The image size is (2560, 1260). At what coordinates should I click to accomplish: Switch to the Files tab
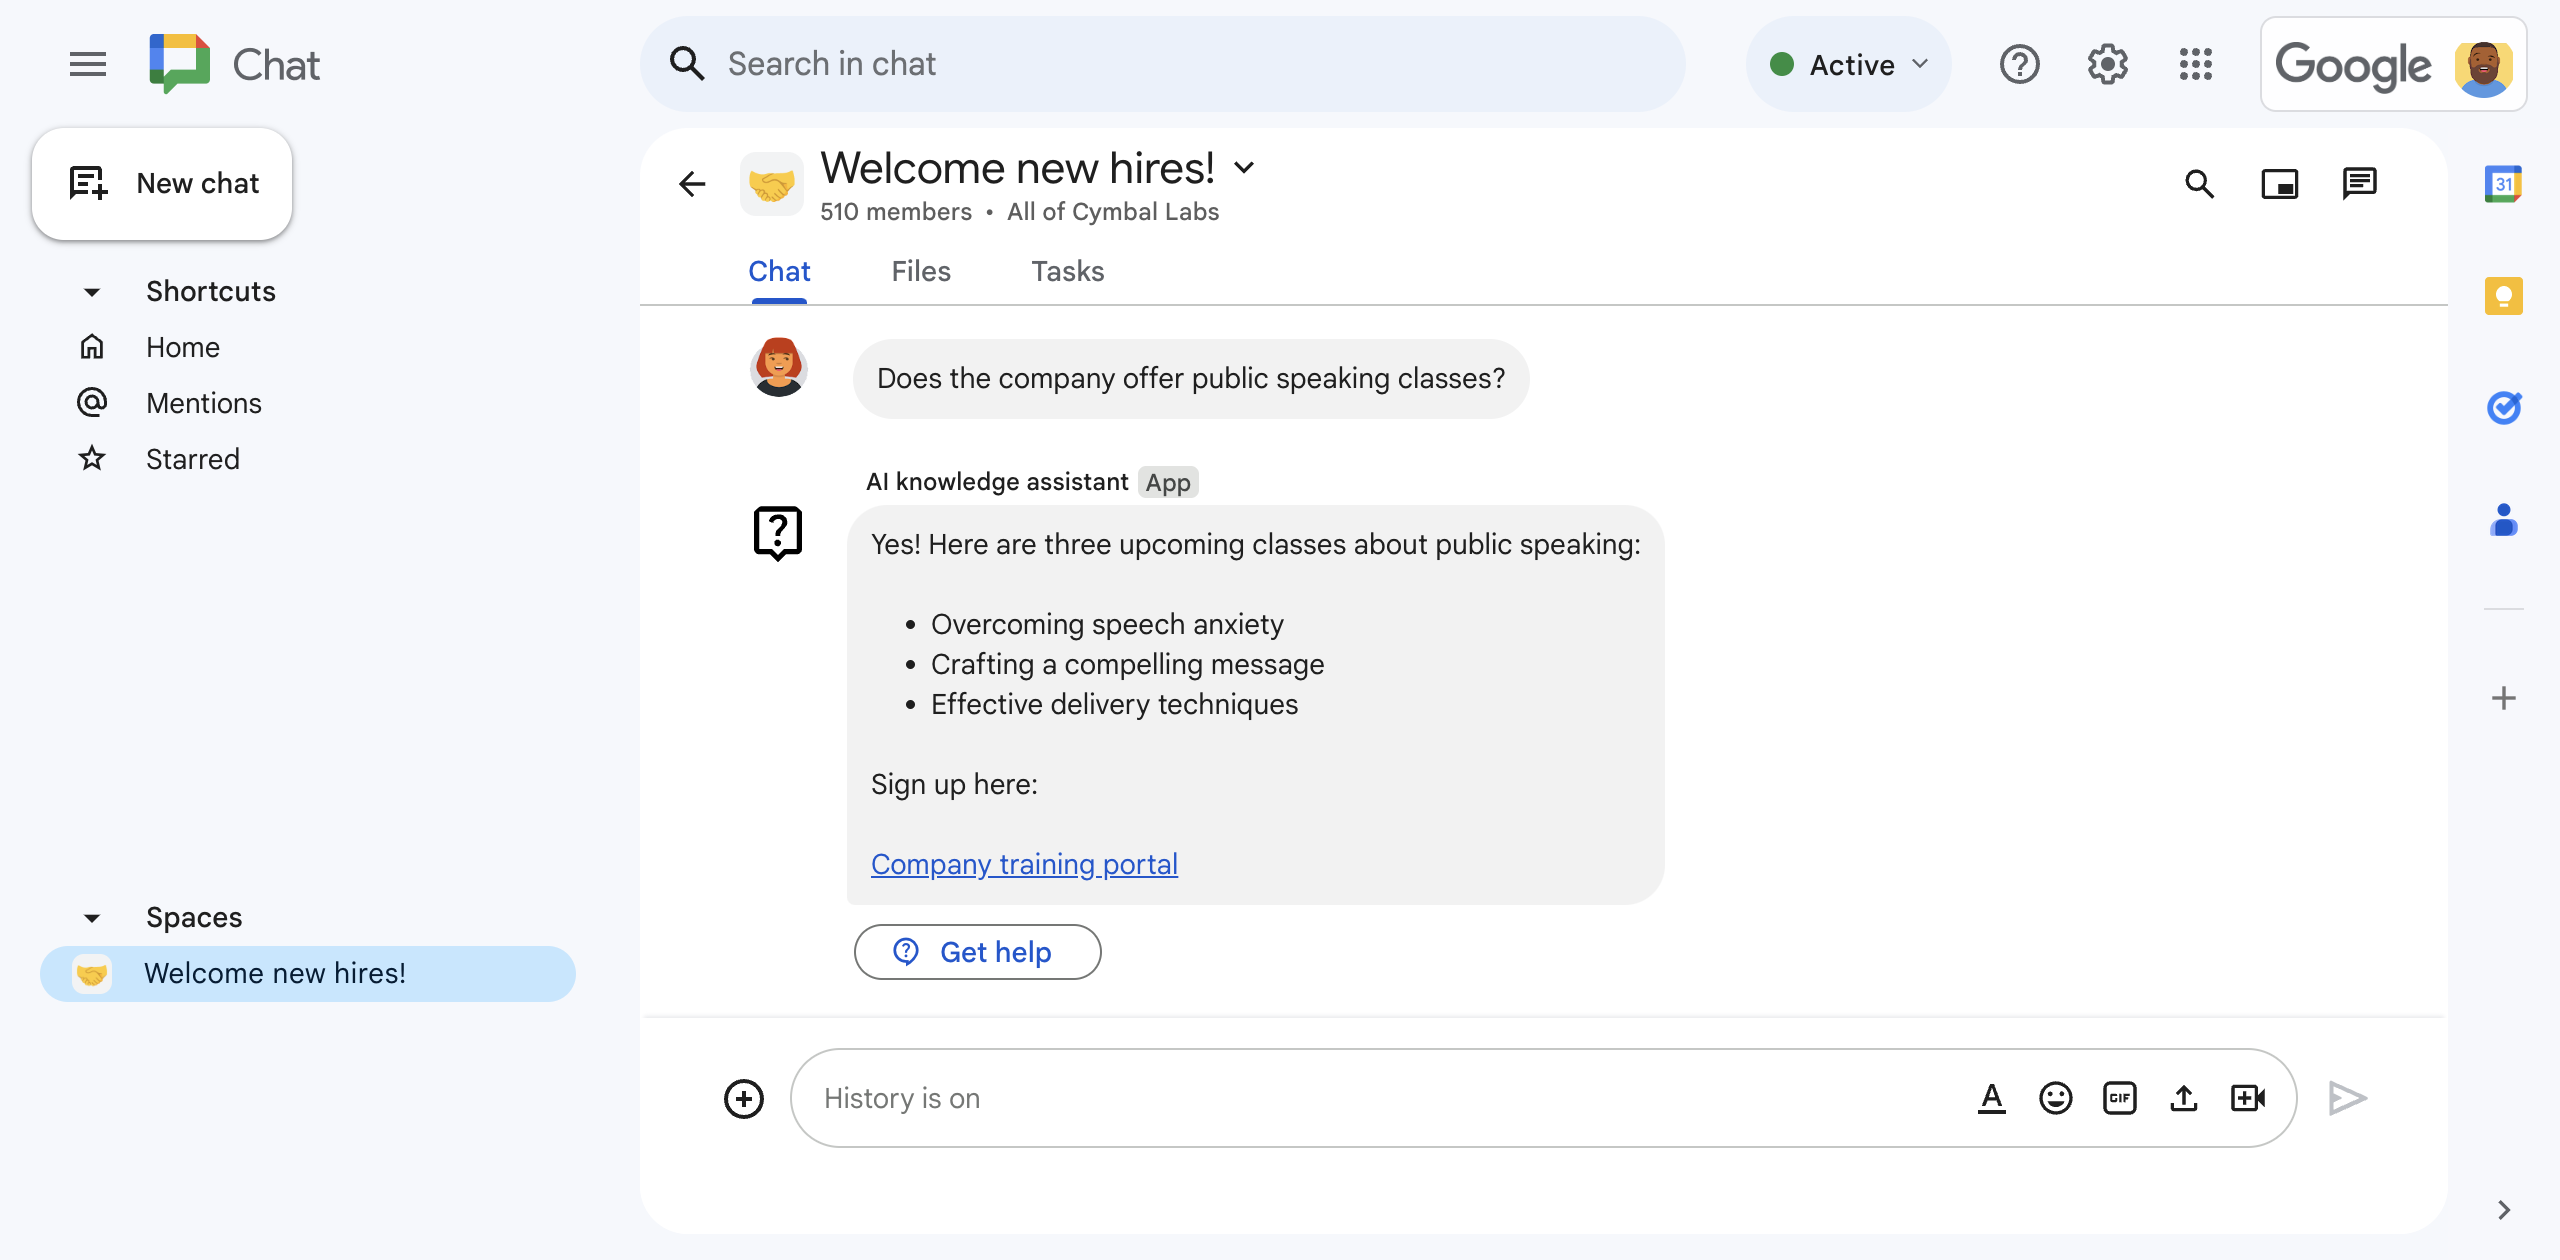tap(921, 271)
